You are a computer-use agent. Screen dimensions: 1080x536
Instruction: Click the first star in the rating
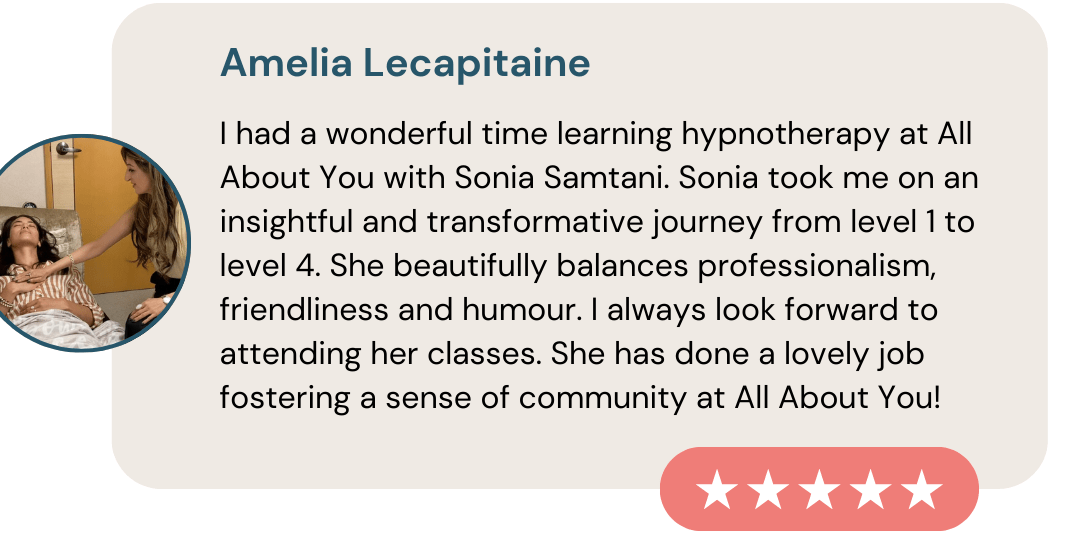(x=716, y=490)
